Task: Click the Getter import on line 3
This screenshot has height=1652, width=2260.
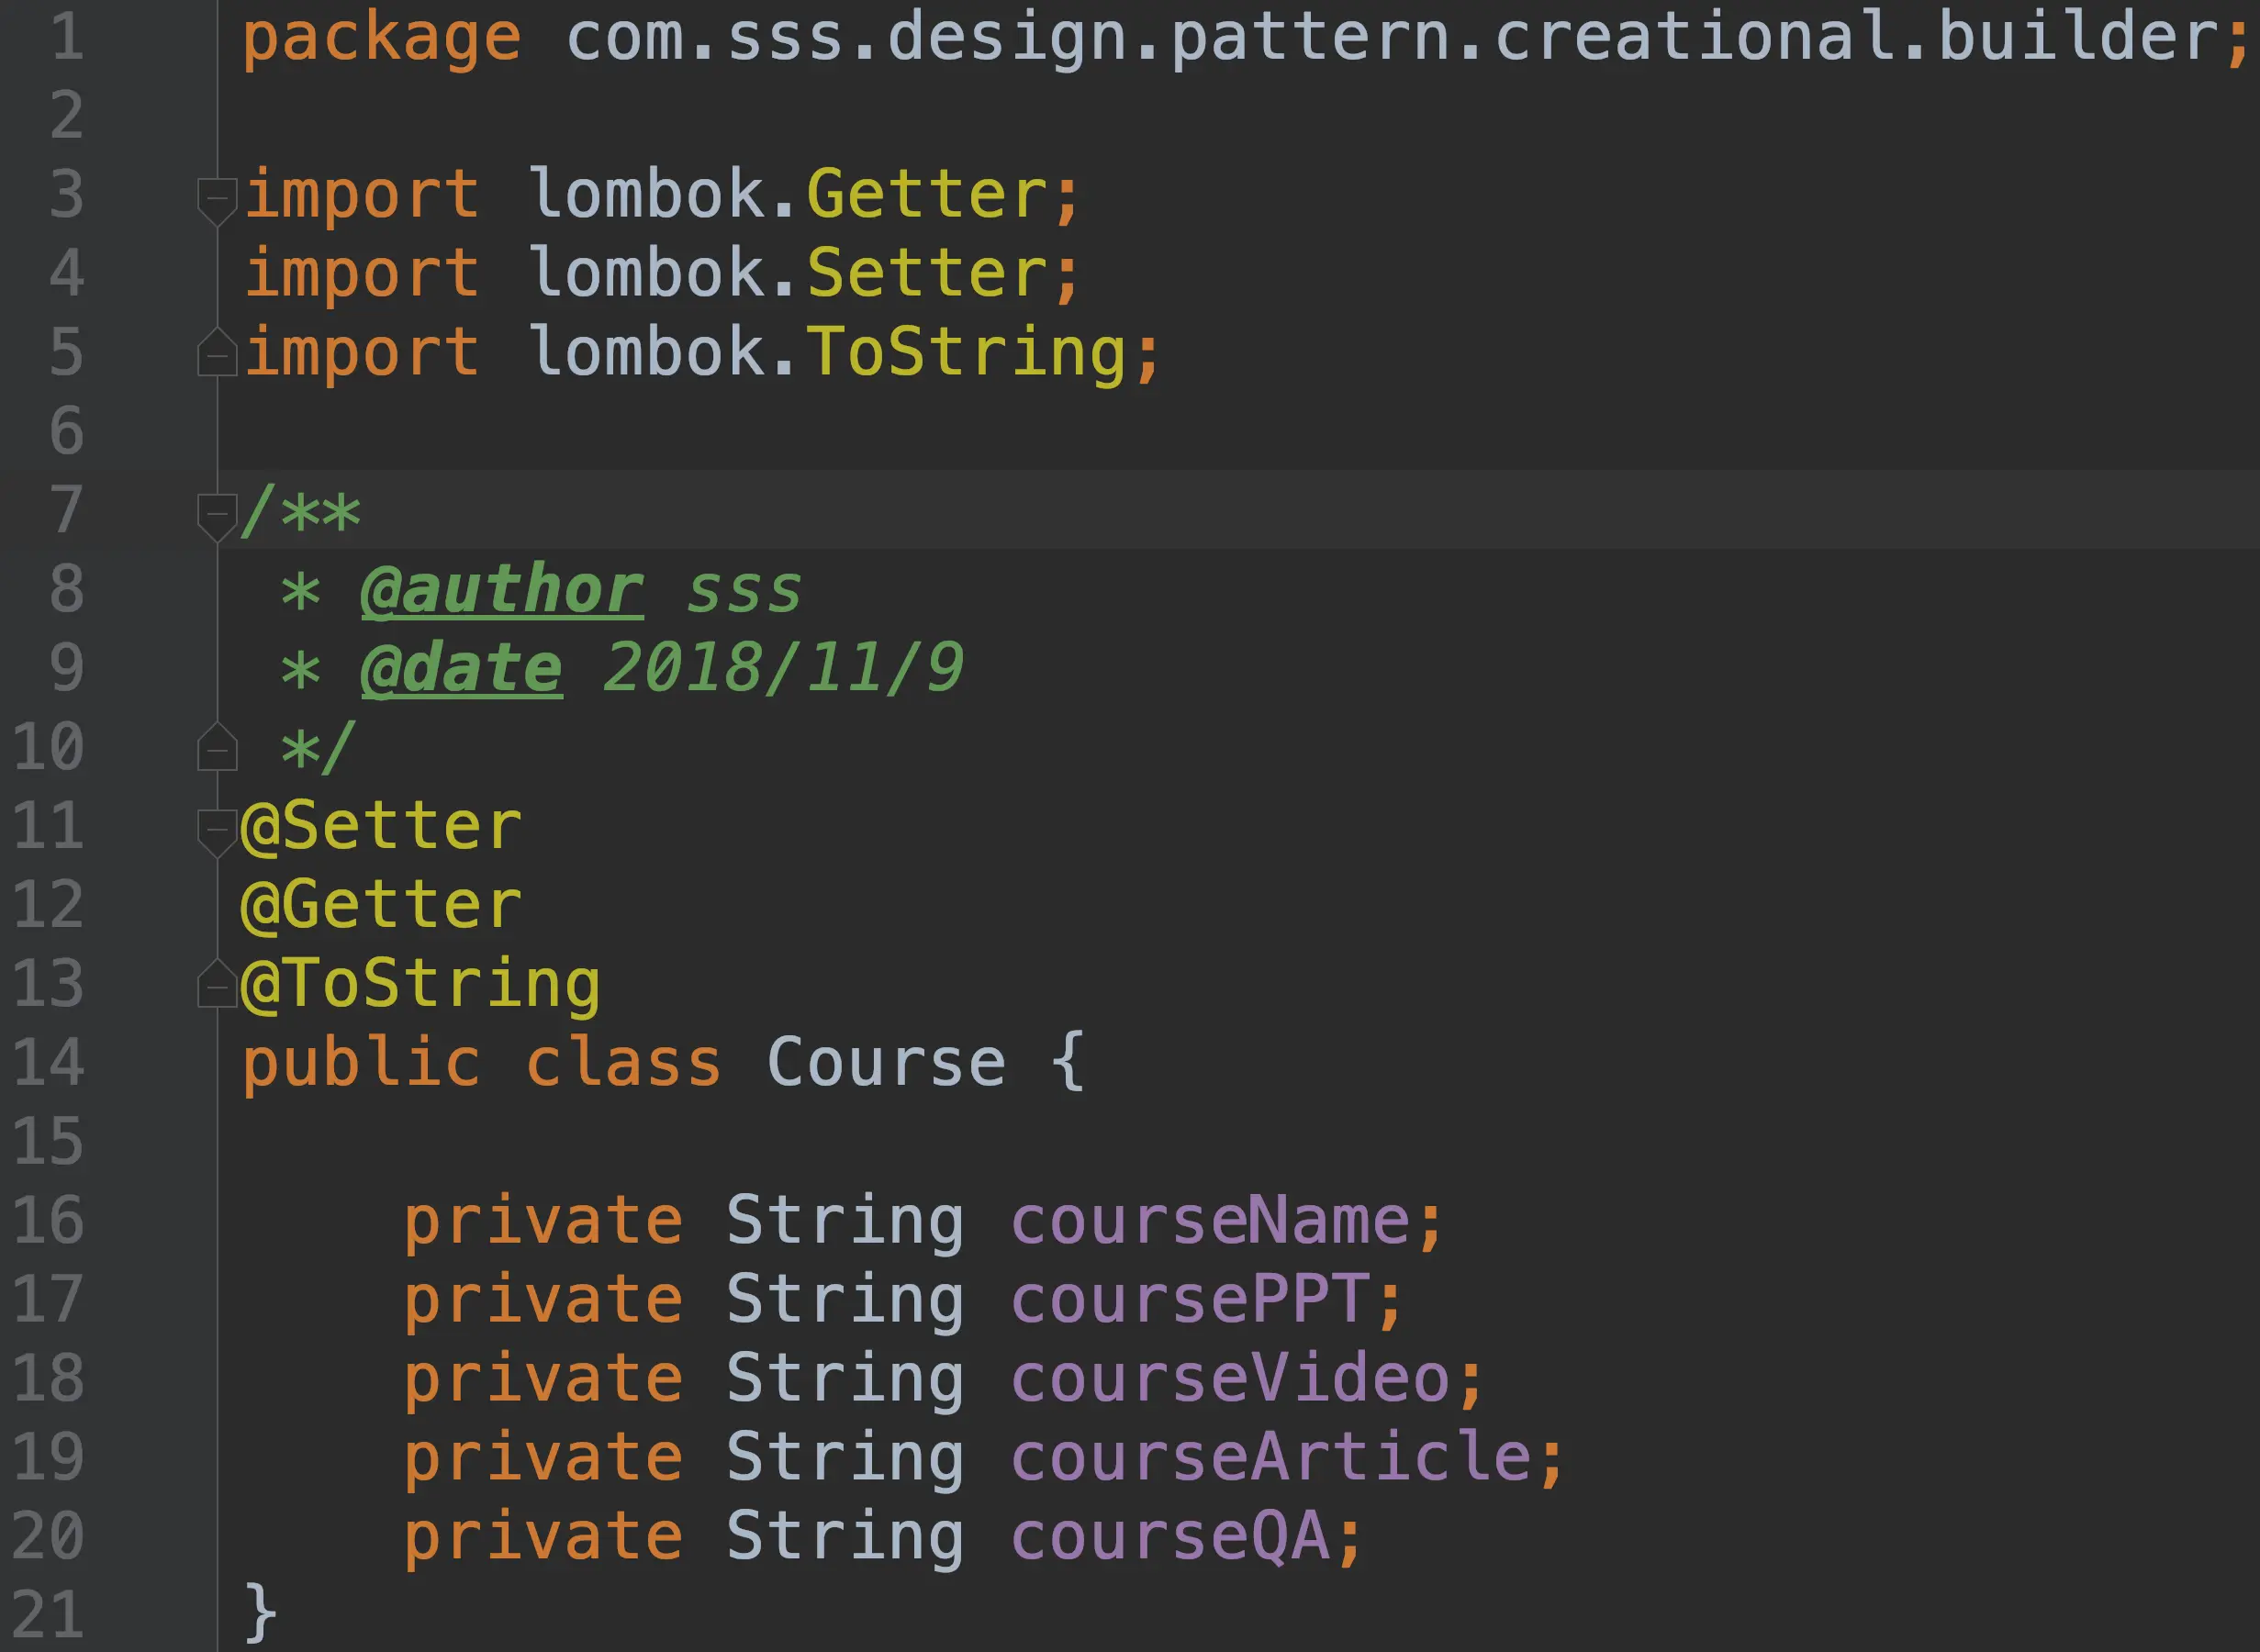Action: (x=927, y=194)
